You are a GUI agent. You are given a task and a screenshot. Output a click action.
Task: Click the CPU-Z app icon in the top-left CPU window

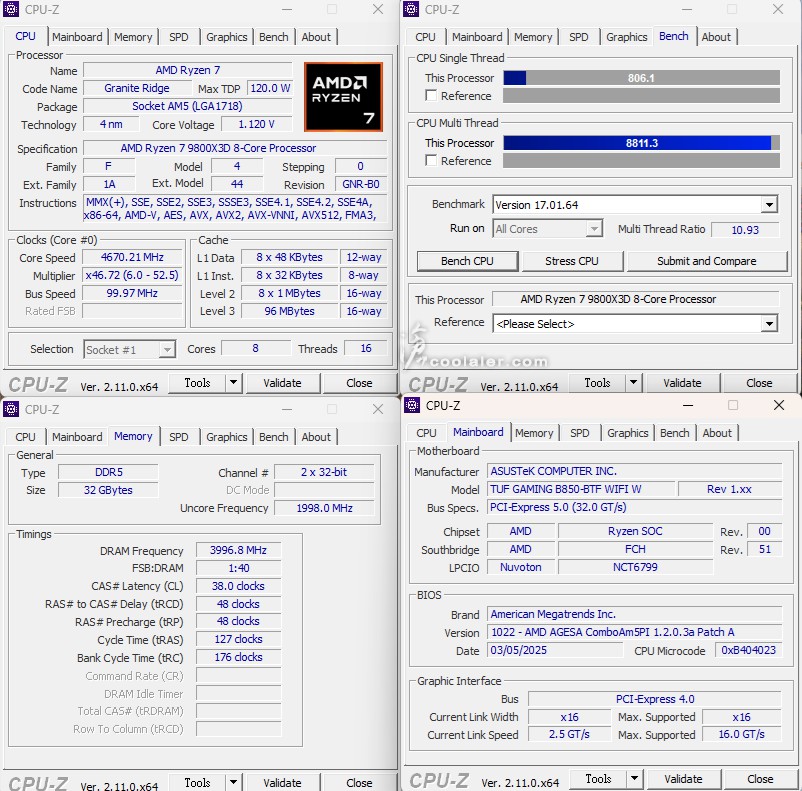click(11, 9)
